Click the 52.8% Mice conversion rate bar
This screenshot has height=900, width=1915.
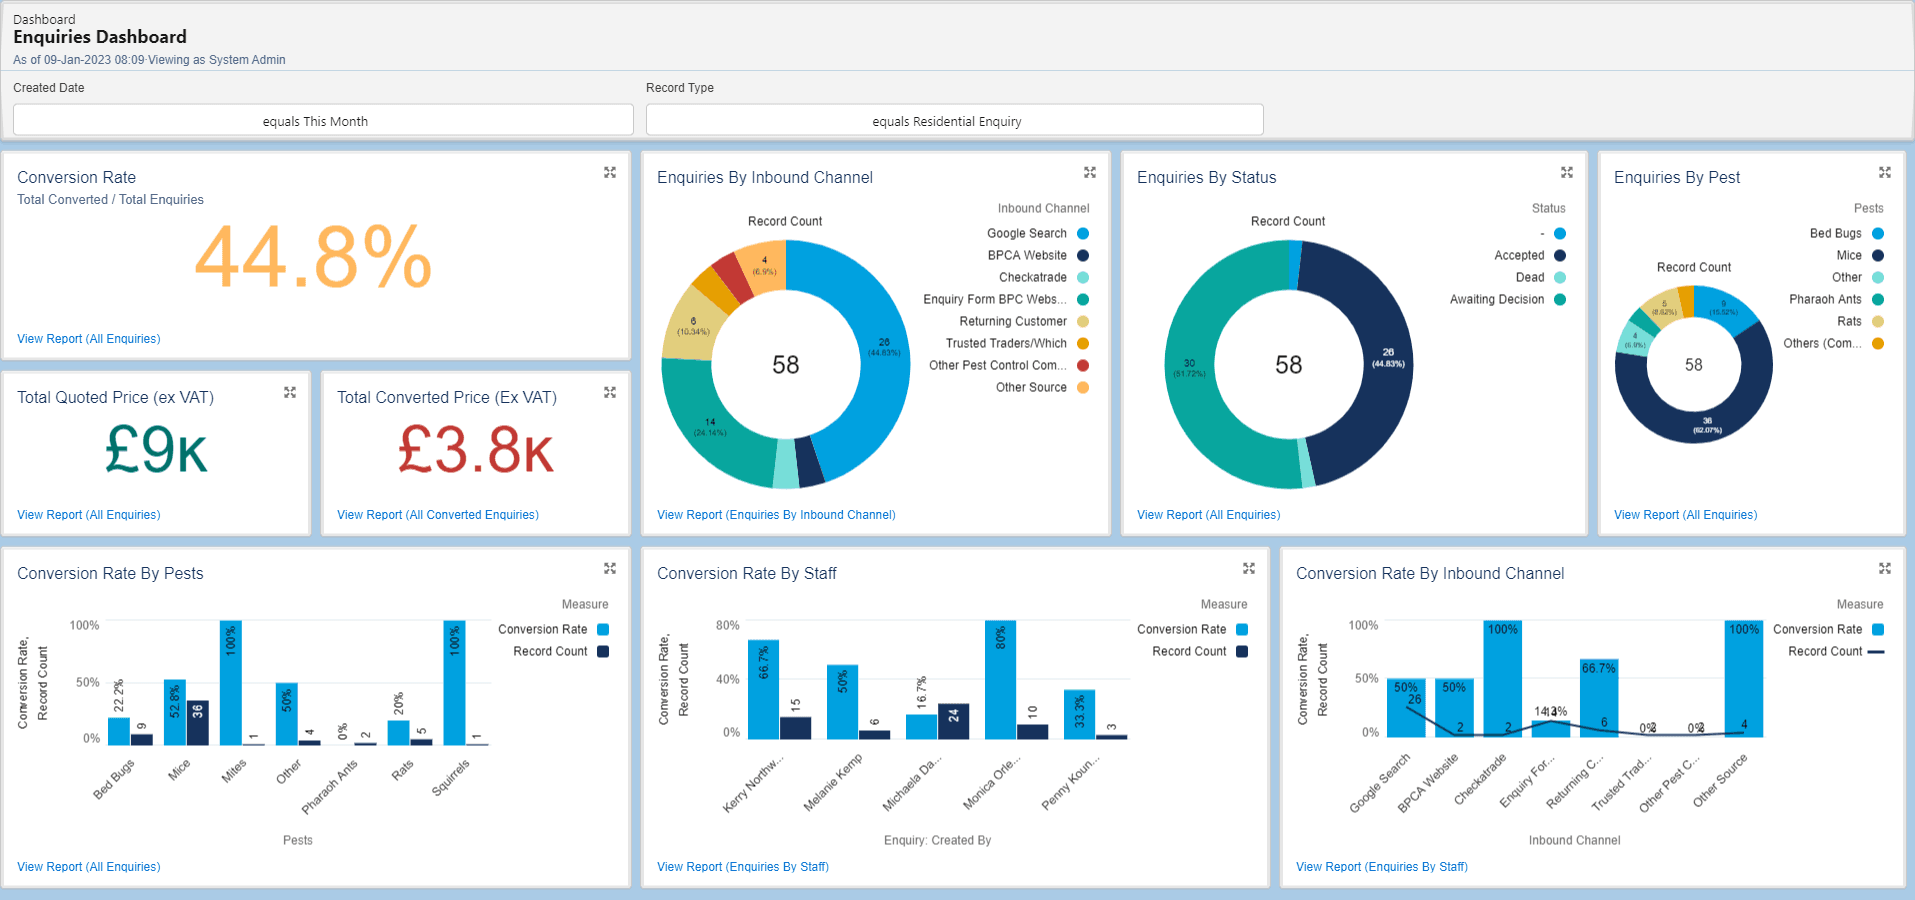coord(175,713)
